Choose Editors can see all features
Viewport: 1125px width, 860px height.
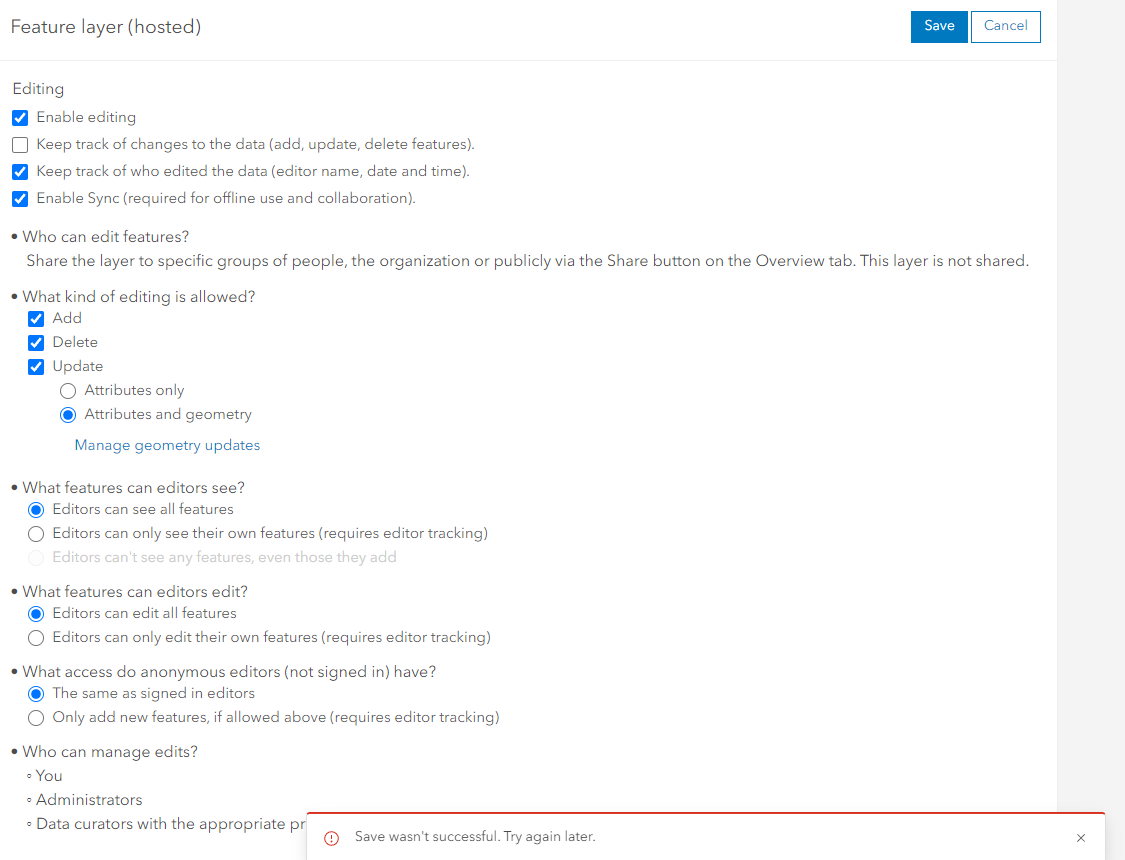[x=36, y=510]
